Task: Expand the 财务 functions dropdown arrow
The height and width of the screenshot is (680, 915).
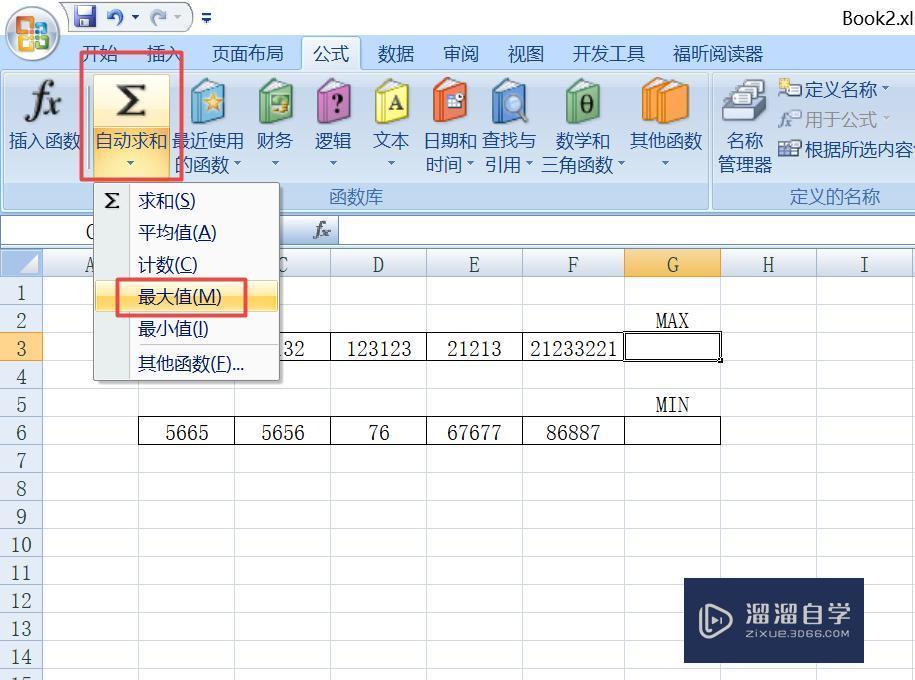Action: (x=275, y=163)
